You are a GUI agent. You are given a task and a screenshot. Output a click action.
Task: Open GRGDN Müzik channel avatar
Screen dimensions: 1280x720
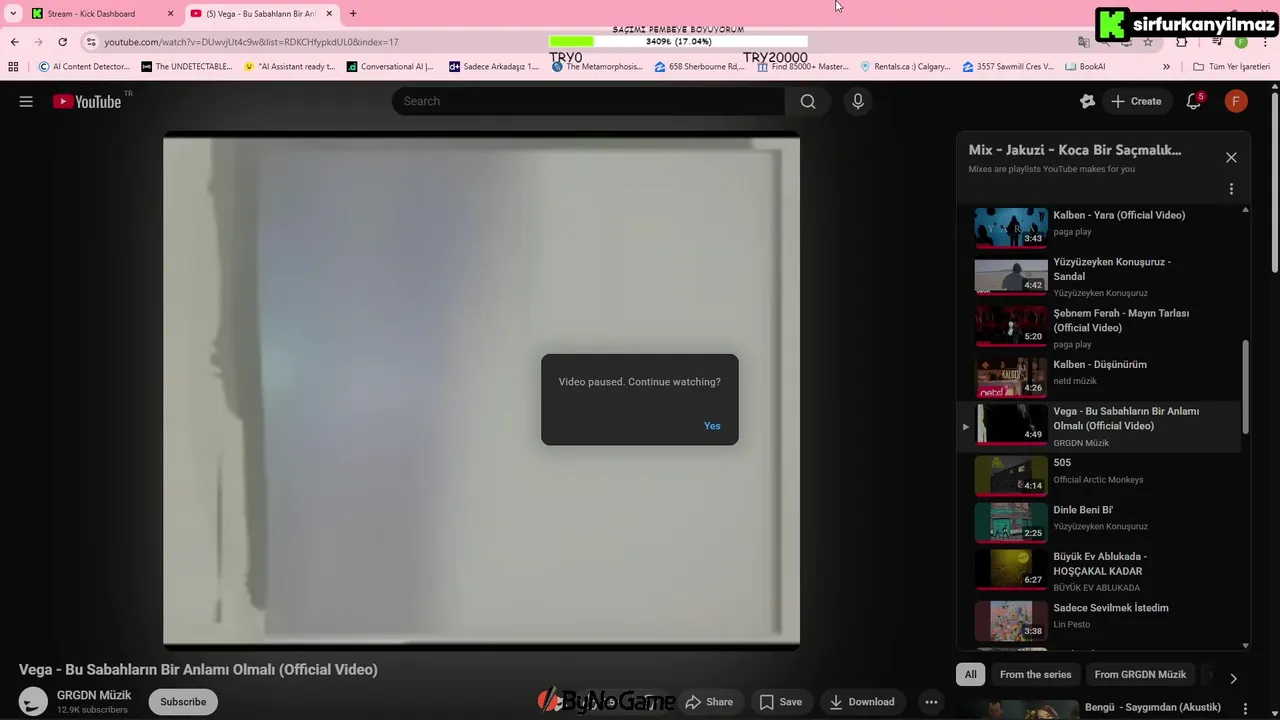33,701
